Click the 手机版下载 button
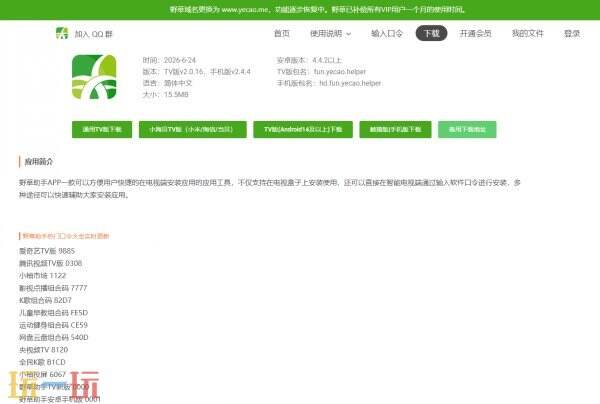600x404 pixels. tap(395, 129)
